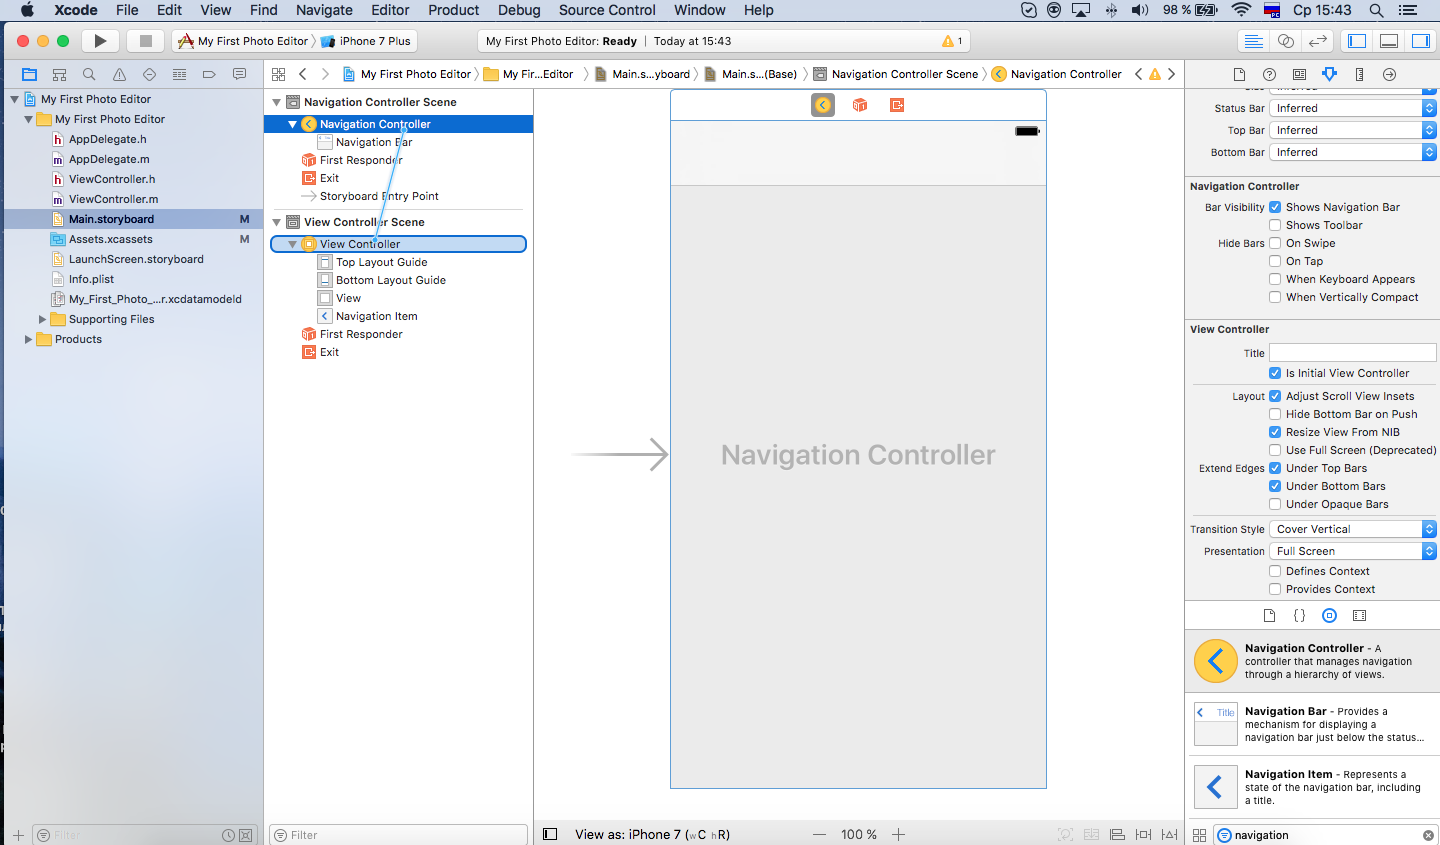Show the Size inspector

[x=1359, y=74]
